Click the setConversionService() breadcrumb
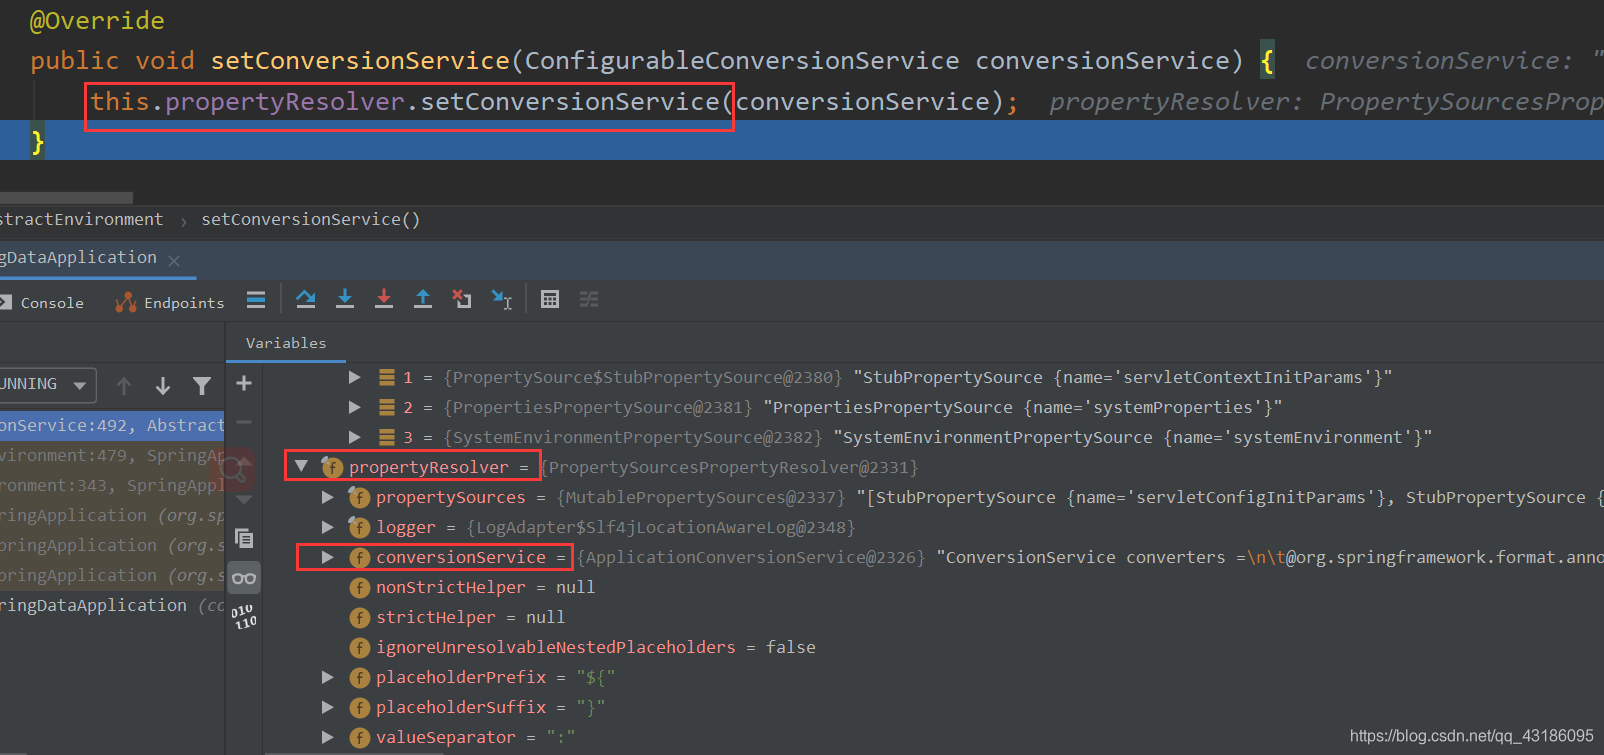 [x=310, y=219]
